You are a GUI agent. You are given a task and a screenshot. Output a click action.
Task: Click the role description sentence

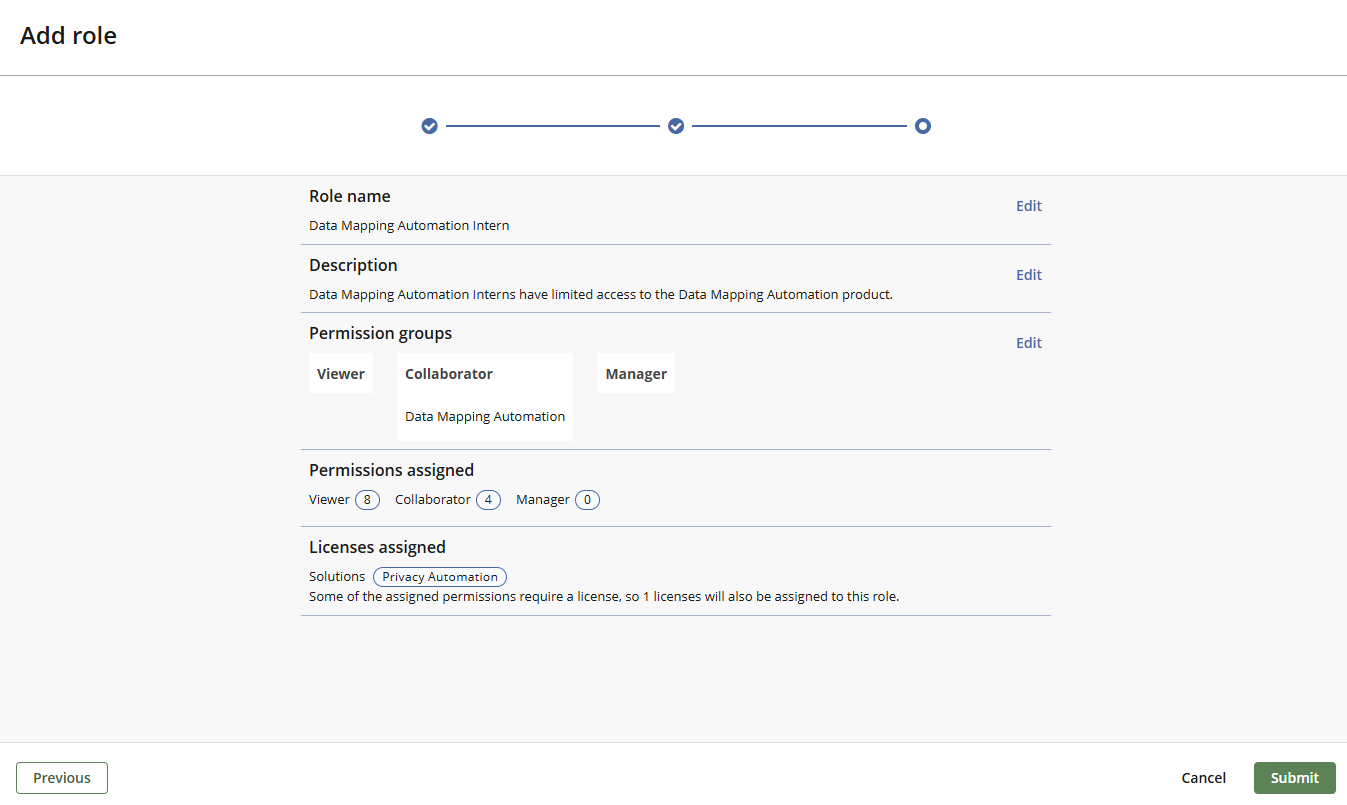pos(600,295)
